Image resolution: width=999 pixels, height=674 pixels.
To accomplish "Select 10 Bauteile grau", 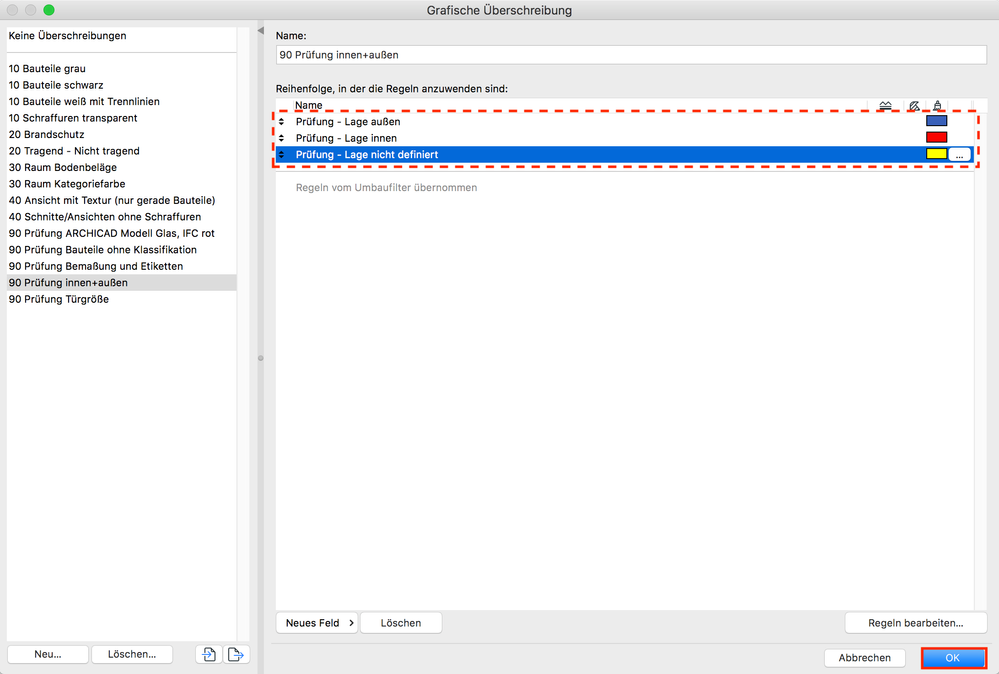I will tap(122, 69).
